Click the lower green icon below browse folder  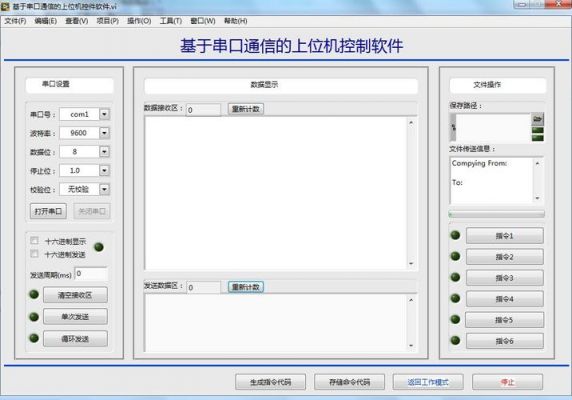click(538, 138)
